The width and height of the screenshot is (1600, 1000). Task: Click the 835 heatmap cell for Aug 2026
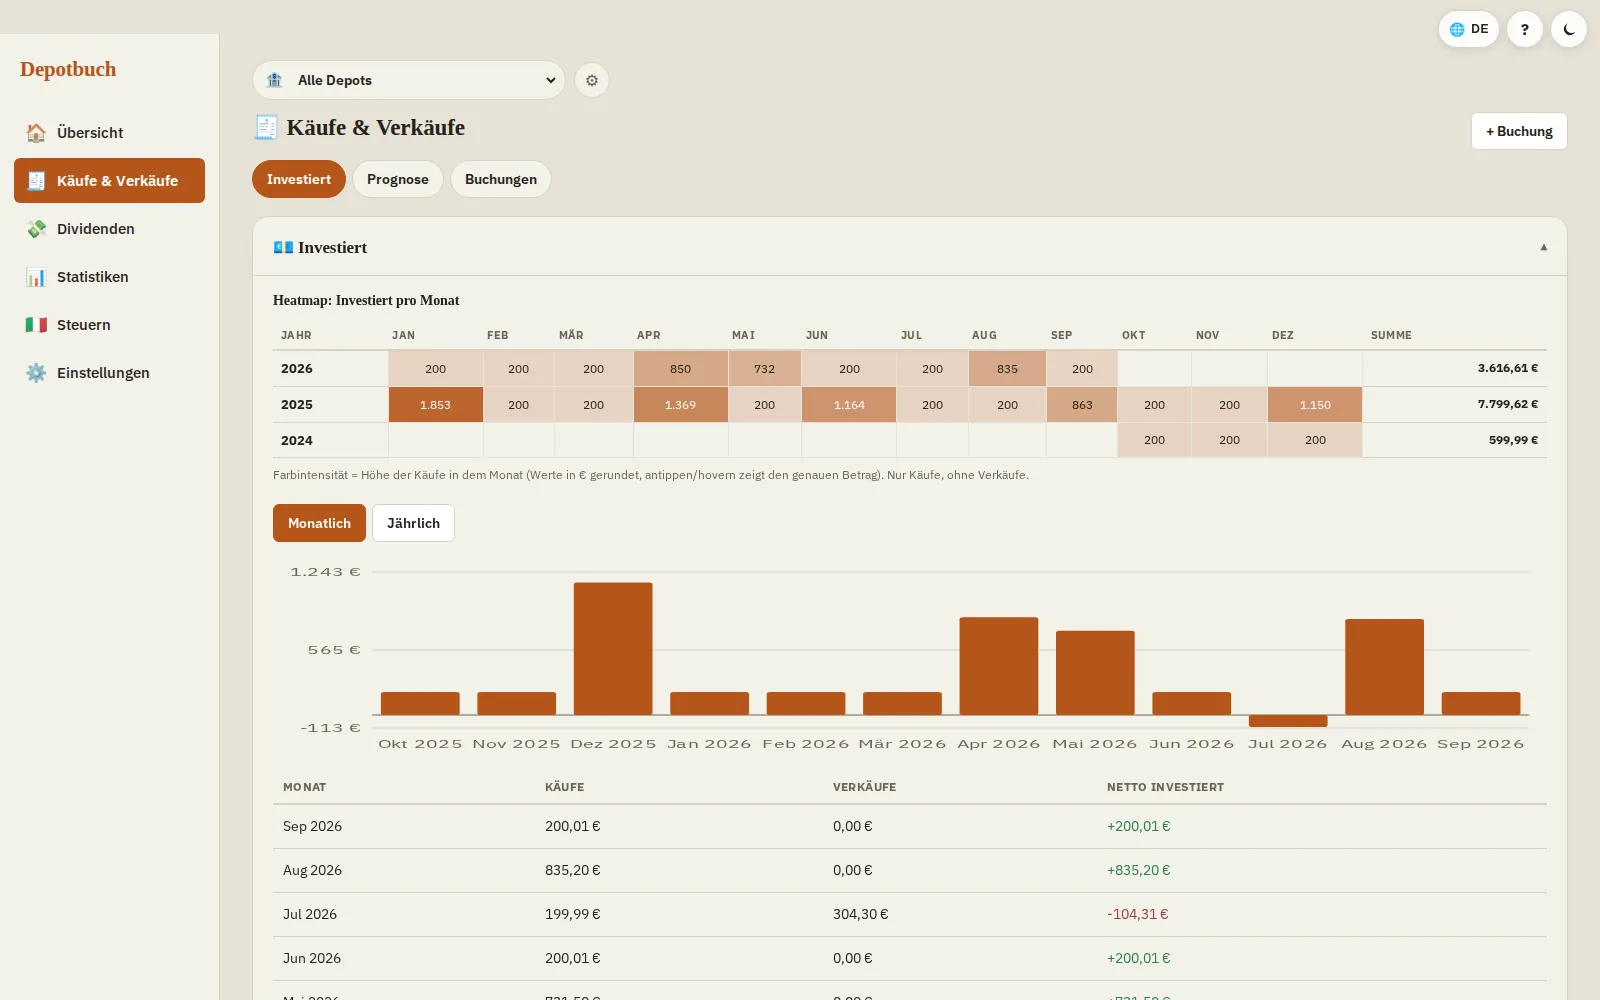pos(1007,369)
